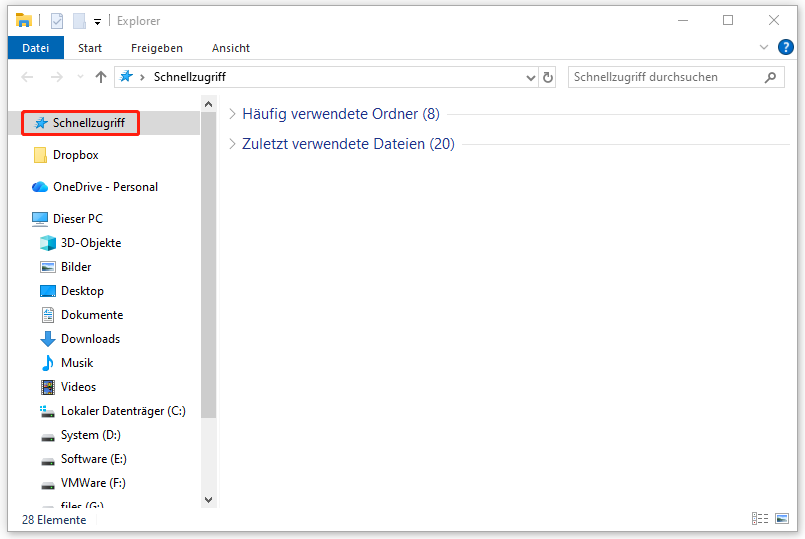This screenshot has height=539, width=805.
Task: Click the C: drive Windows icon
Action: pos(47,411)
